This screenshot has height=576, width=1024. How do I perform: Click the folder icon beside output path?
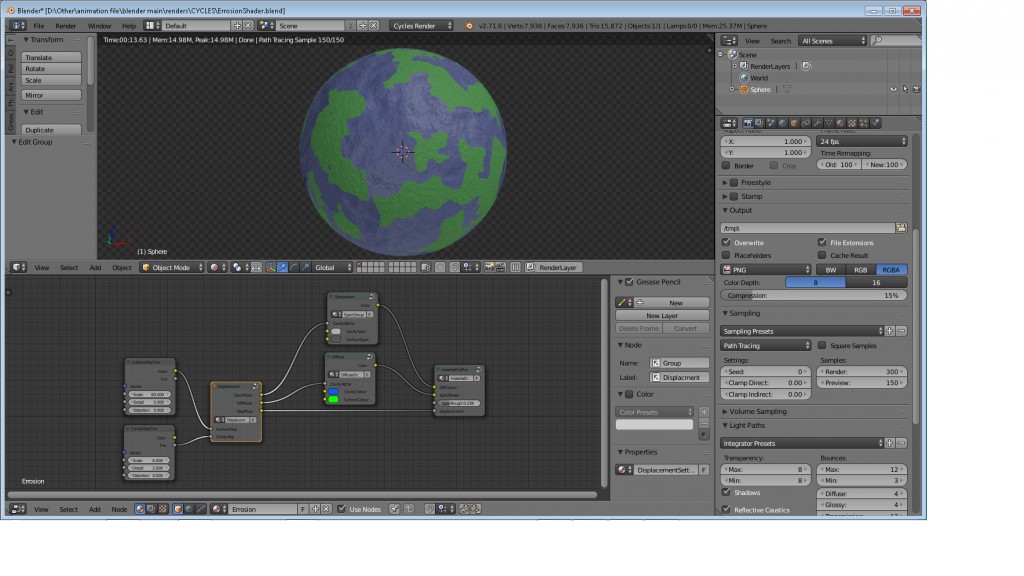click(901, 228)
